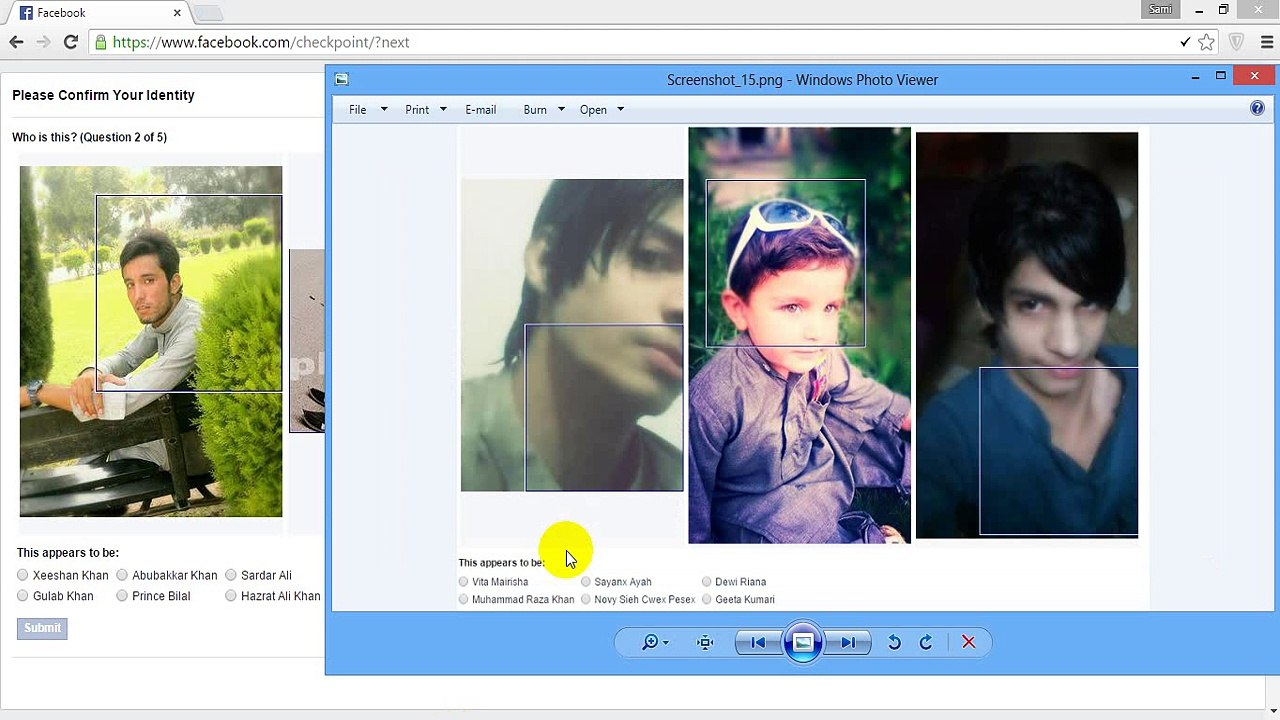Click the child with sunglasses photo
1280x720 pixels.
pyautogui.click(x=799, y=335)
